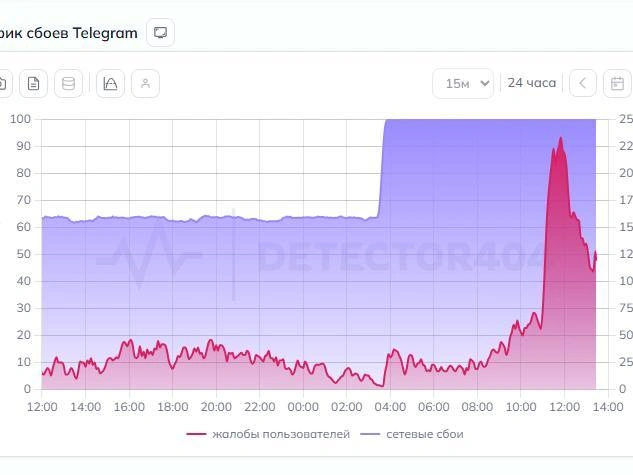Viewport: 633px width, 475px height.
Task: Click the Telegram outage chart title
Action: coord(69,33)
